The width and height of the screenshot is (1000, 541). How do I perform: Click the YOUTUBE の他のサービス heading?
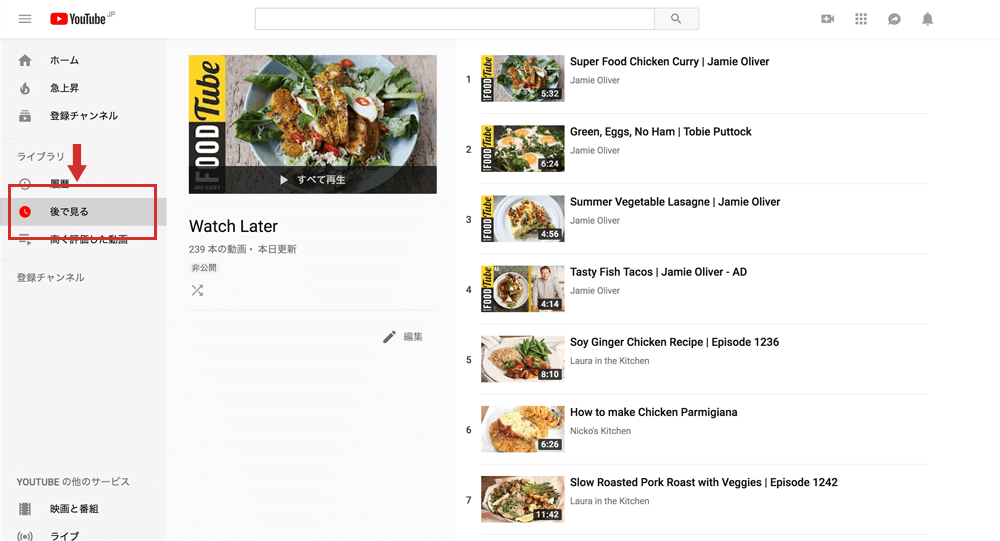73,482
